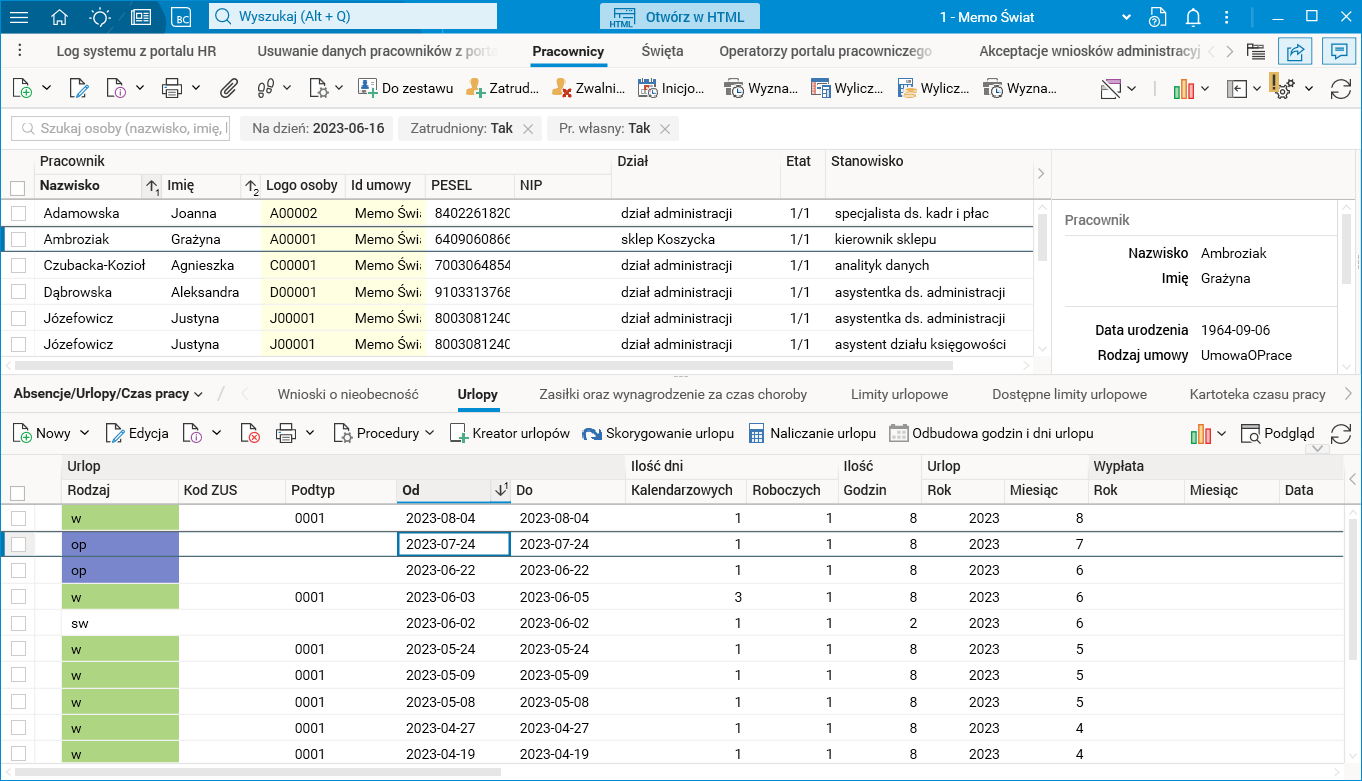Check the leave row dated 2023-08-04

[19, 518]
